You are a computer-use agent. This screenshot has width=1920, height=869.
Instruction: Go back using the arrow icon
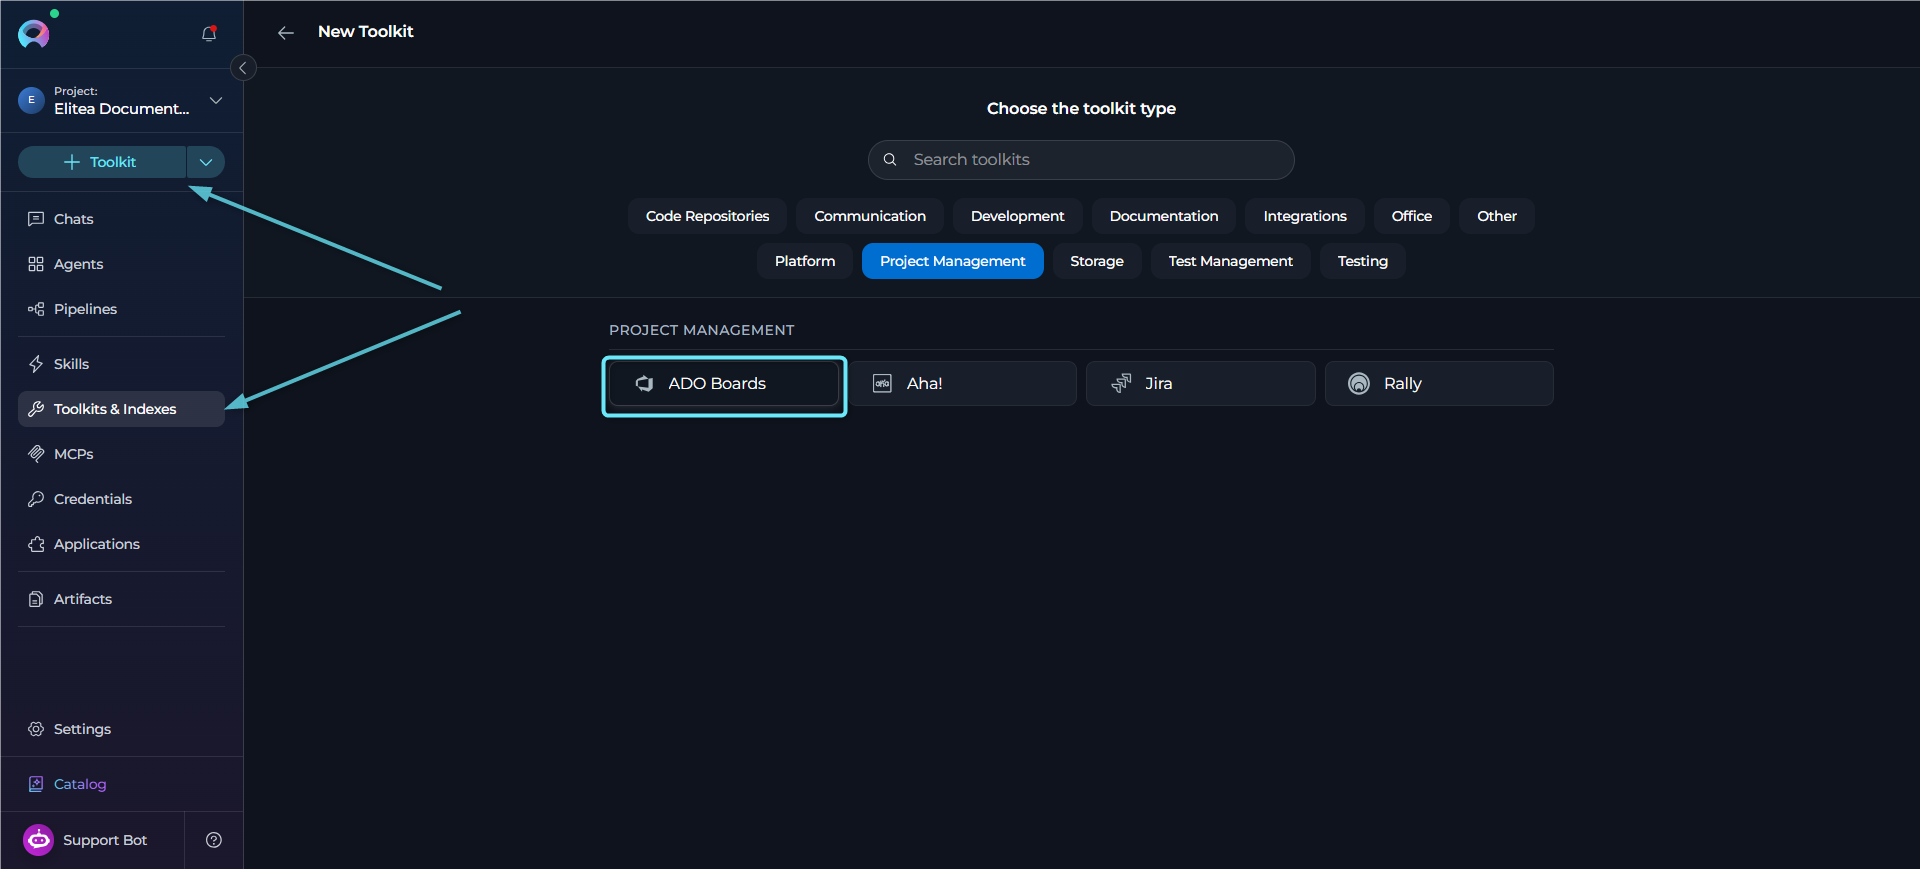click(286, 33)
